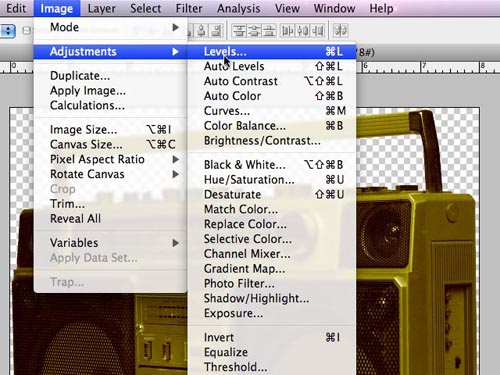Open the Curves... adjustment
The image size is (500, 375).
272,111
